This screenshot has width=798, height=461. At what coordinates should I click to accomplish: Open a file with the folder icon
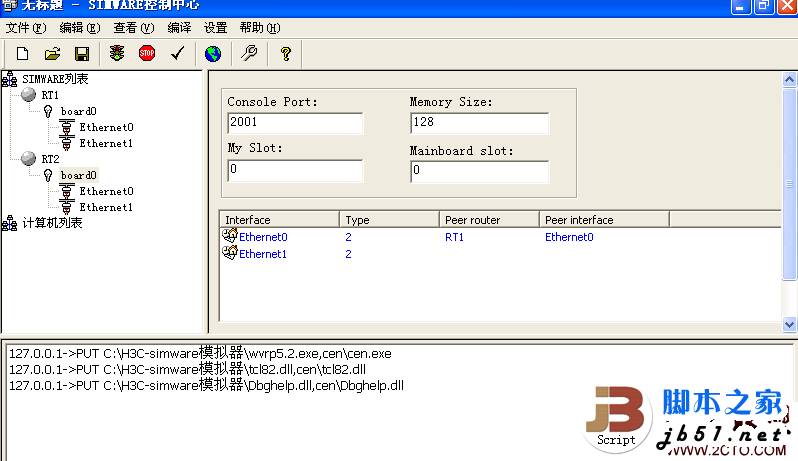click(52, 53)
